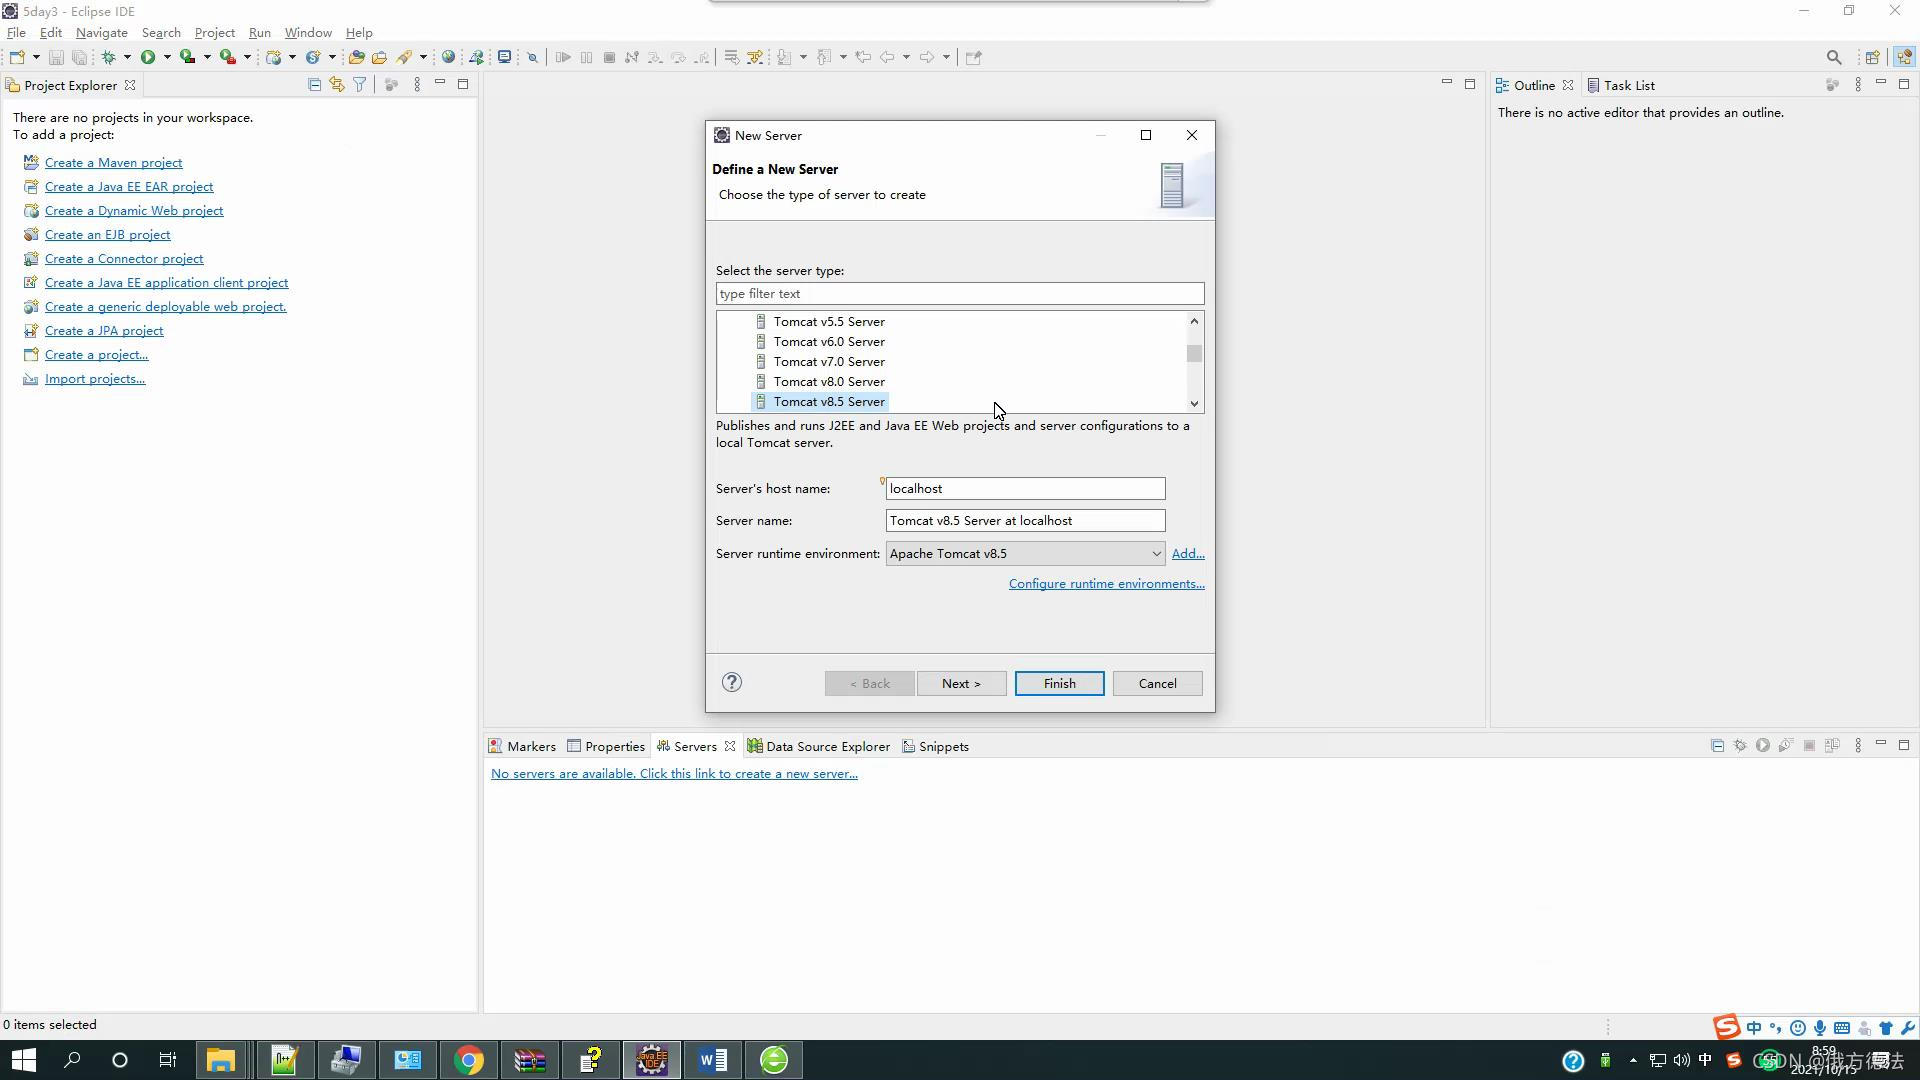
Task: Click the magnifier search icon at top right
Action: coord(1833,57)
